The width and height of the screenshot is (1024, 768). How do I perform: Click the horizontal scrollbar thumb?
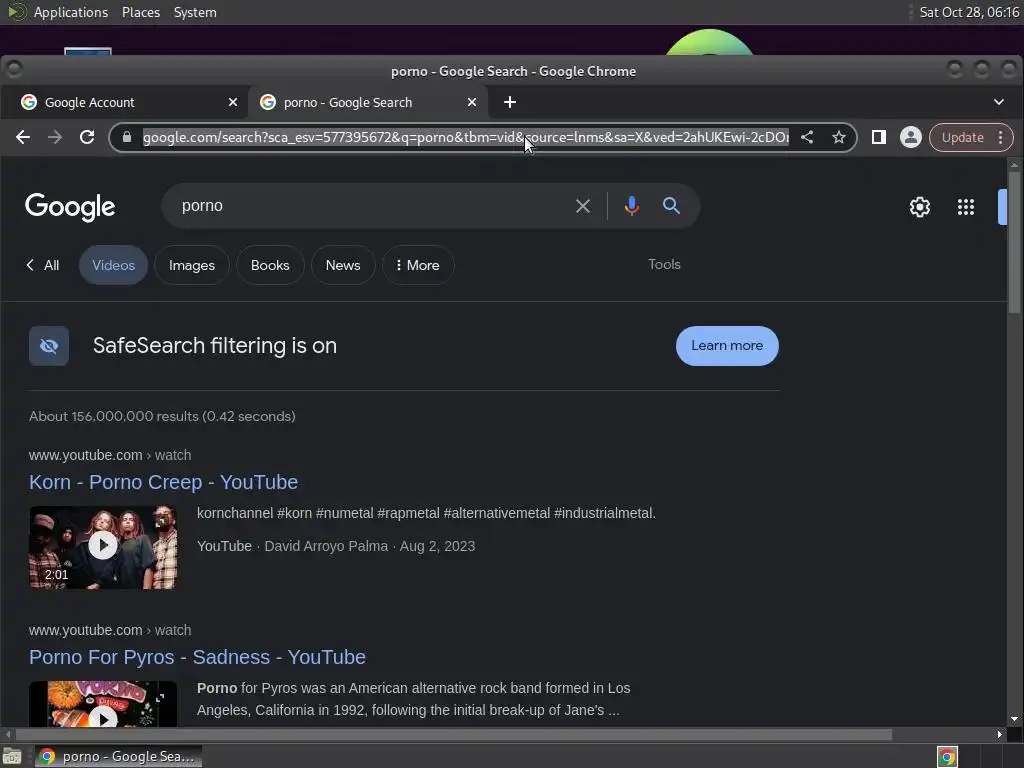pyautogui.click(x=454, y=735)
